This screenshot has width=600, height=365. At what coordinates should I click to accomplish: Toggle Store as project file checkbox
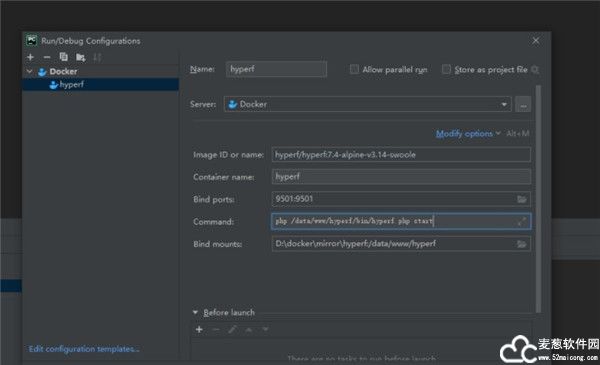446,69
